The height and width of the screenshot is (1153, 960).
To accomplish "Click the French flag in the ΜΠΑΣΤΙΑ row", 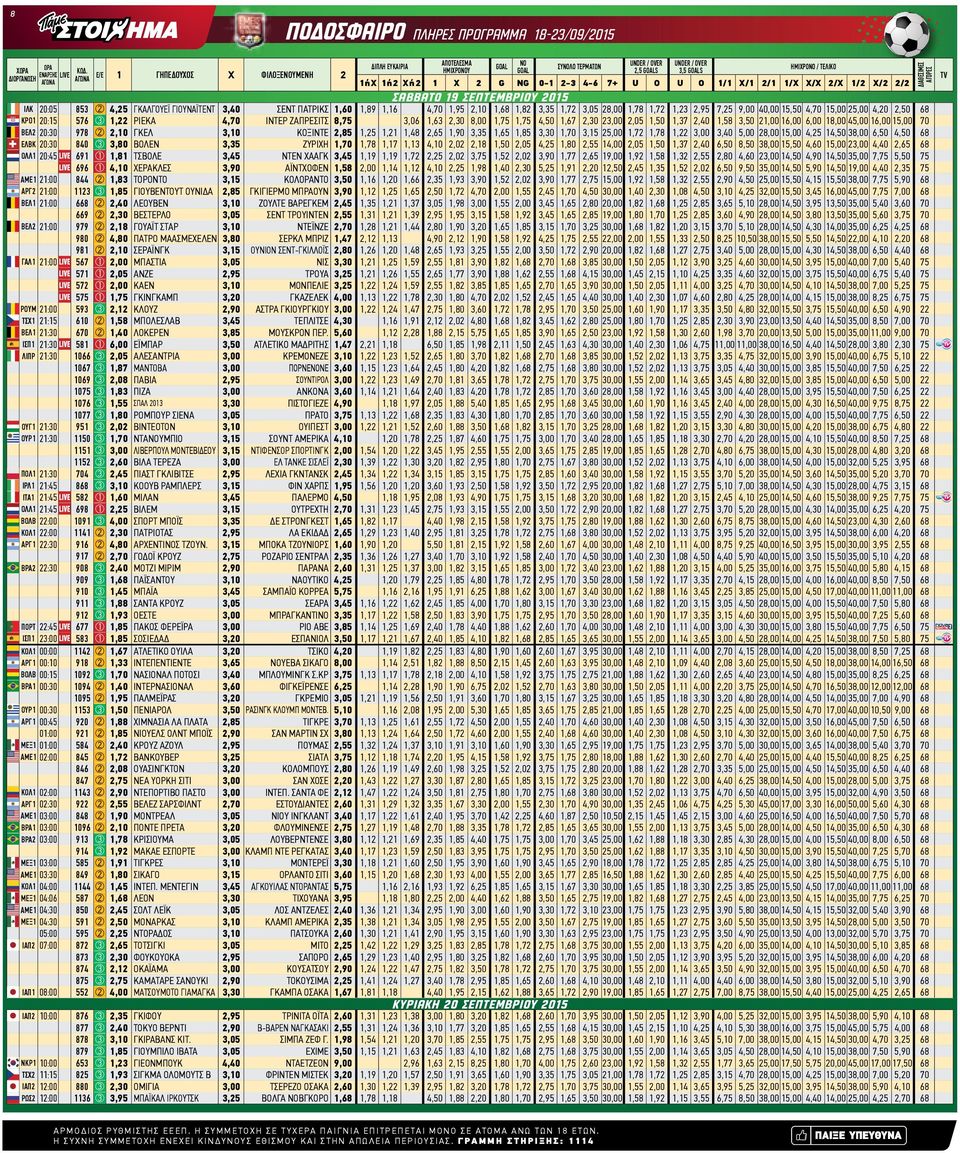I will click(12, 262).
